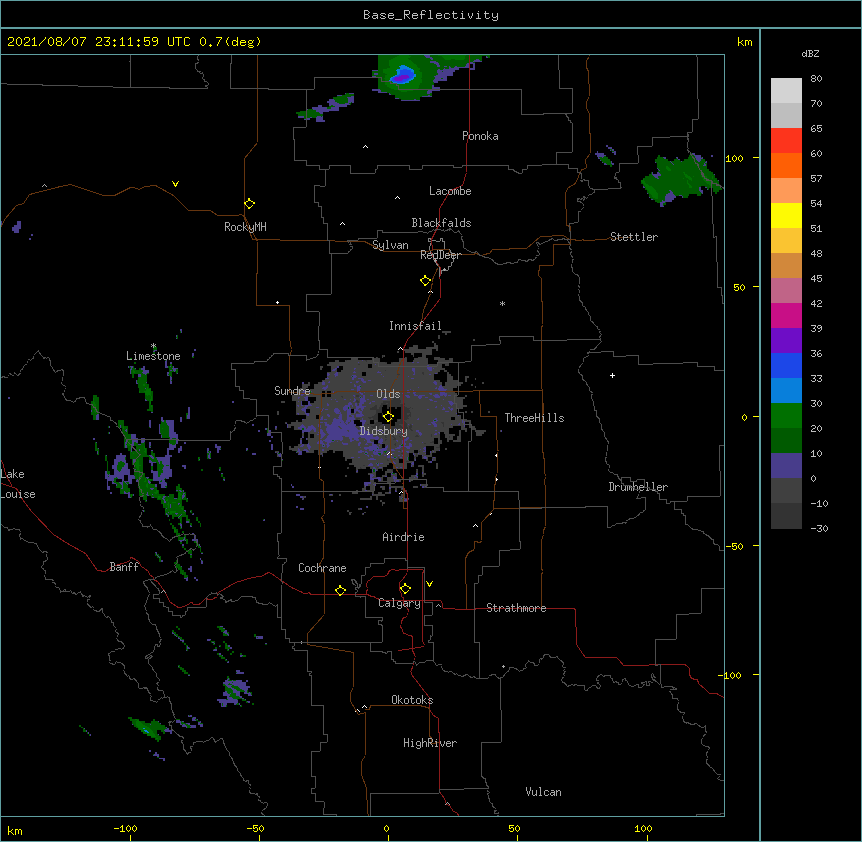Select the Limestone label
The width and height of the screenshot is (862, 842).
click(153, 356)
